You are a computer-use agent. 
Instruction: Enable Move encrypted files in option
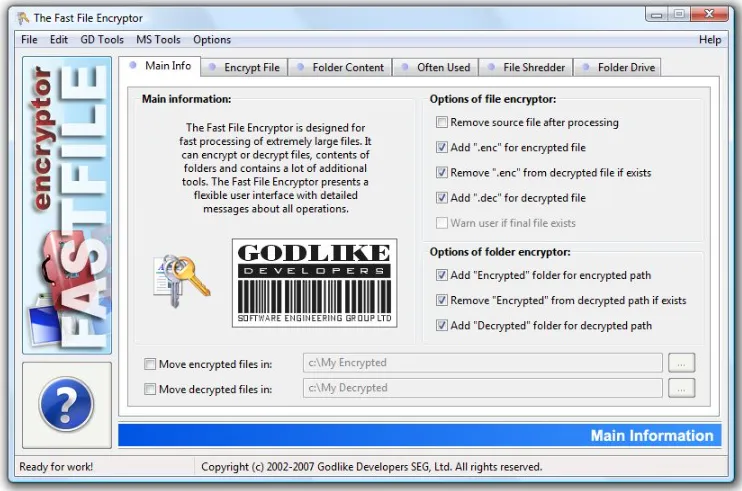(150, 364)
